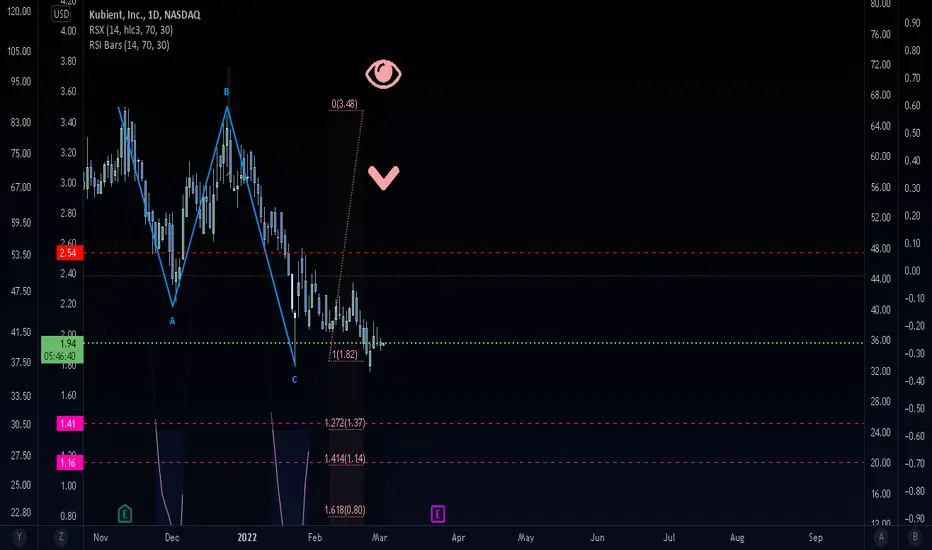This screenshot has height=550, width=932.
Task: Click the Feb date on time axis
Action: point(314,538)
